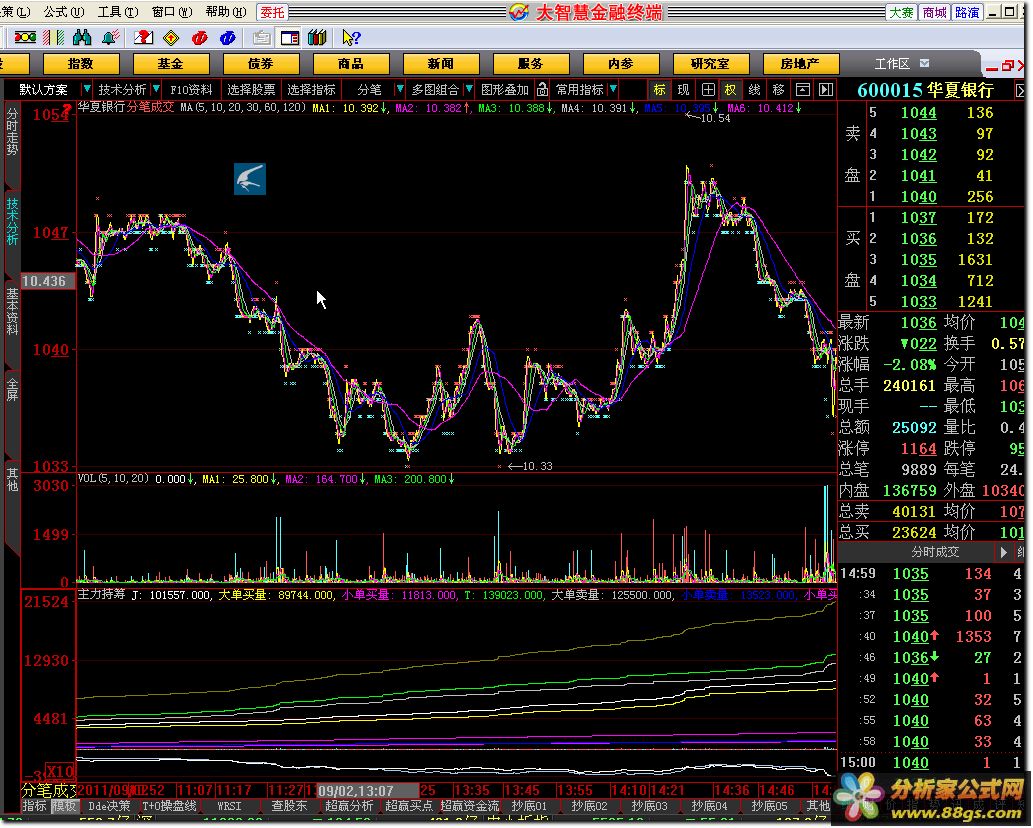Click the play-to-end panel icon
Image resolution: width=1033 pixels, height=828 pixels.
tap(825, 90)
